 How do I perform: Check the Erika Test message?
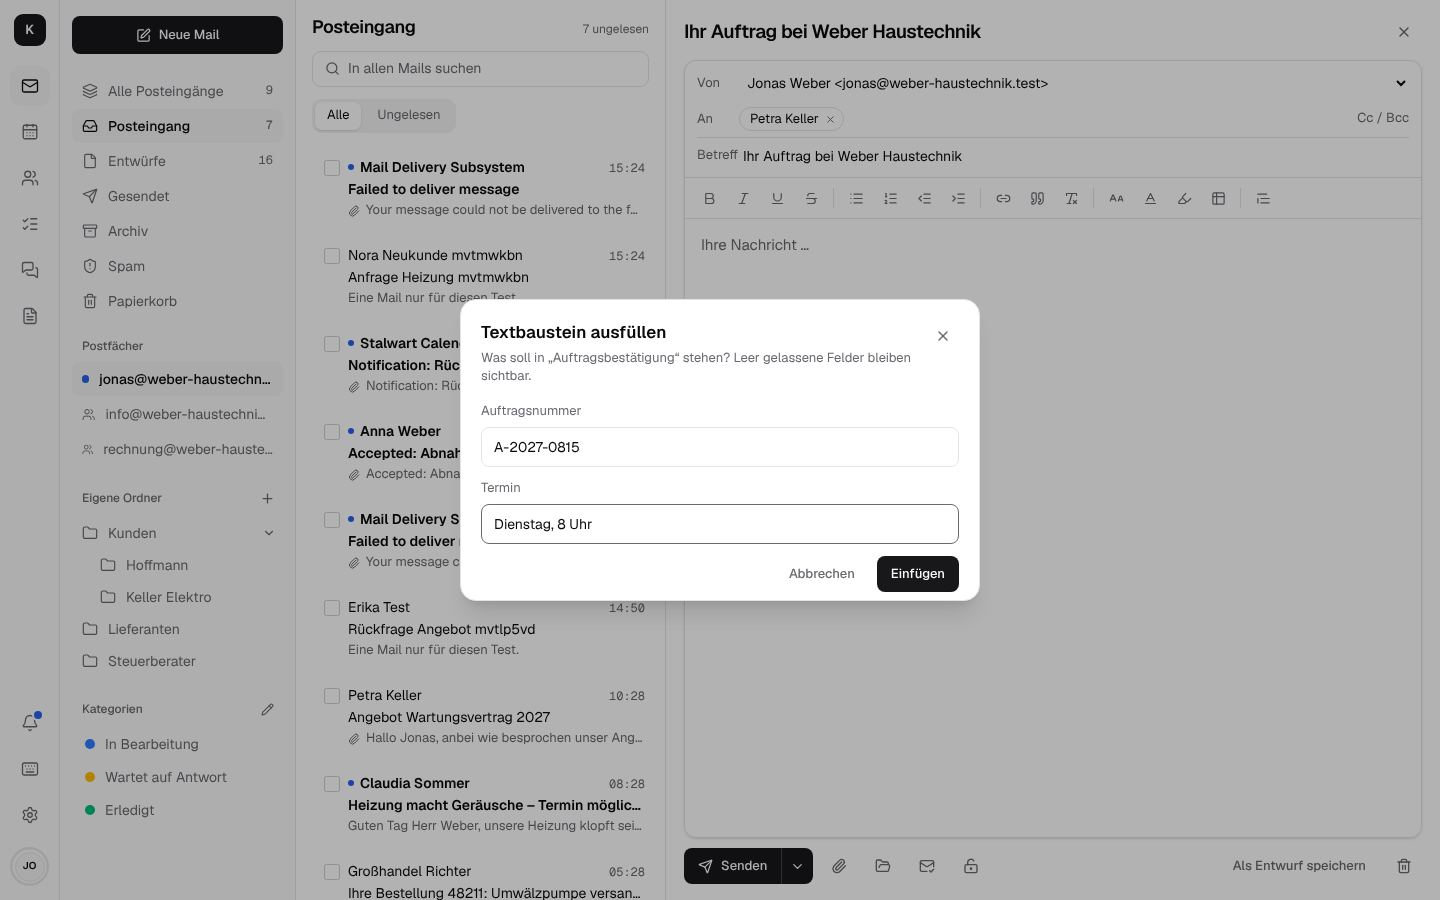pyautogui.click(x=332, y=608)
